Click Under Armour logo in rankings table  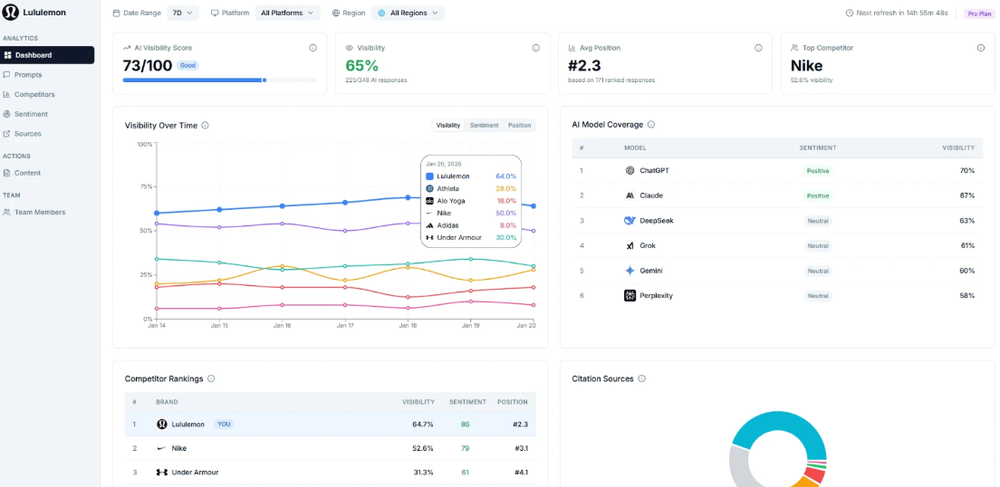click(x=162, y=472)
